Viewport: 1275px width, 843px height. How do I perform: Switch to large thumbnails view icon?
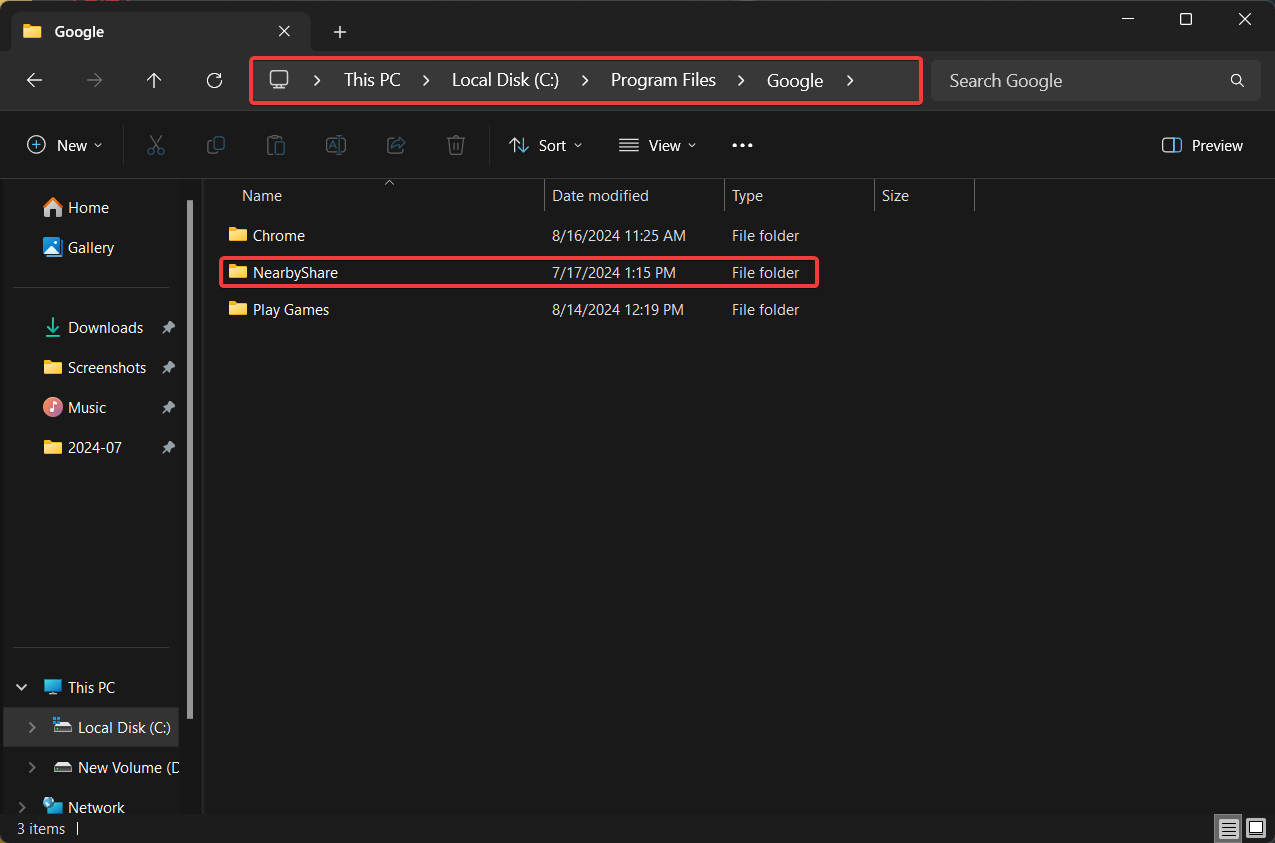(1256, 828)
